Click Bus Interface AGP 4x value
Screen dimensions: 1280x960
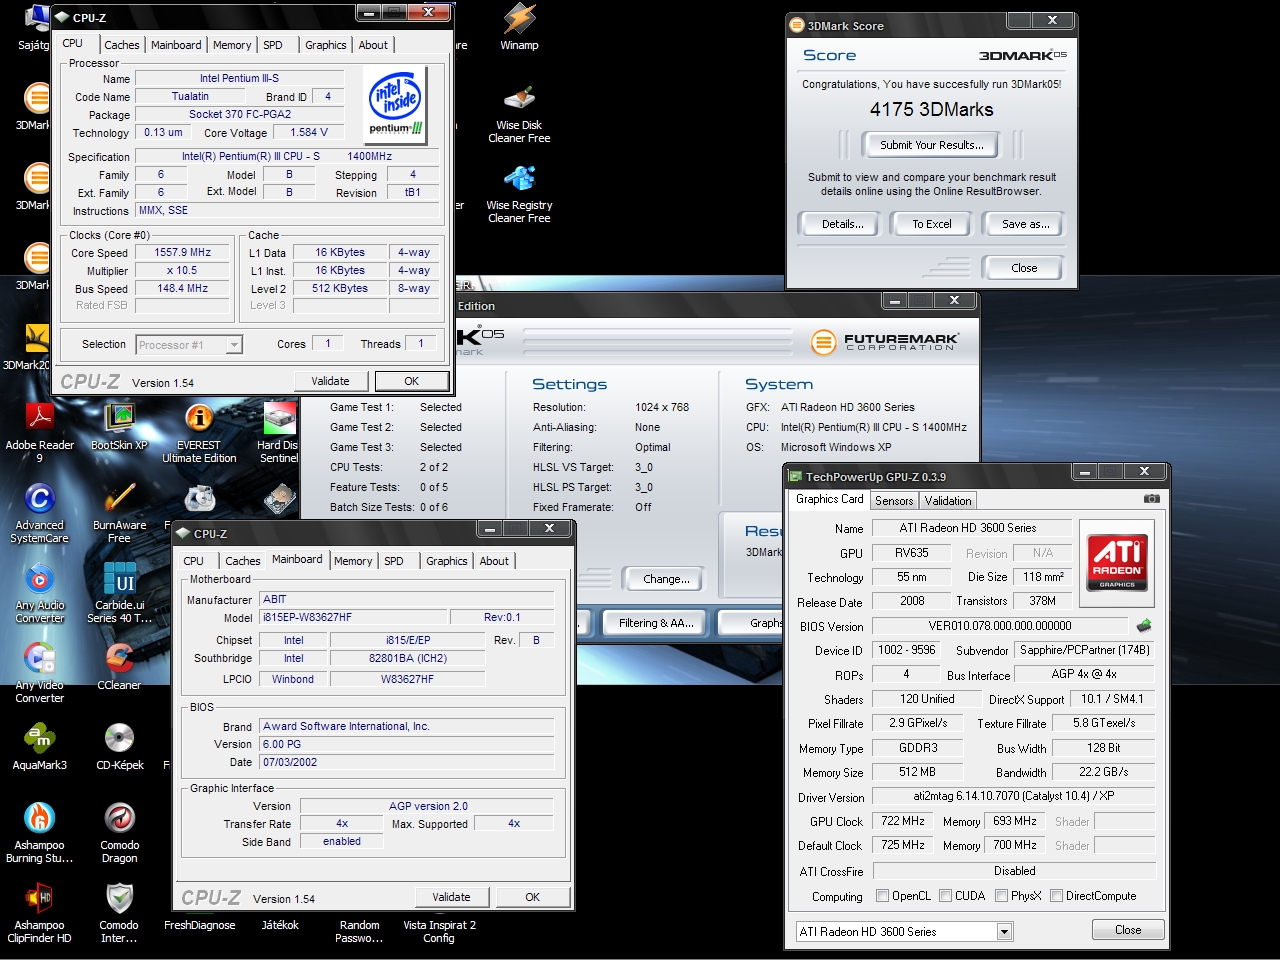[1084, 674]
